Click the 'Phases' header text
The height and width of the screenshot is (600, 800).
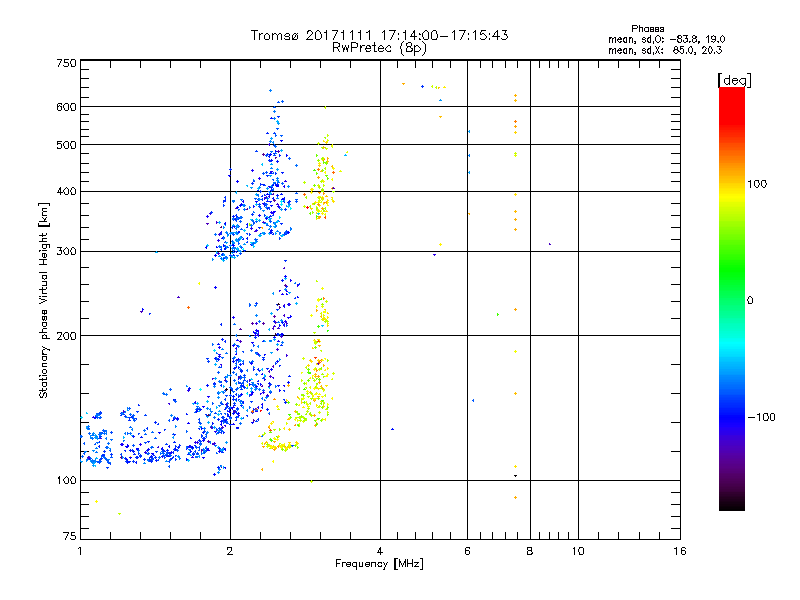click(647, 29)
